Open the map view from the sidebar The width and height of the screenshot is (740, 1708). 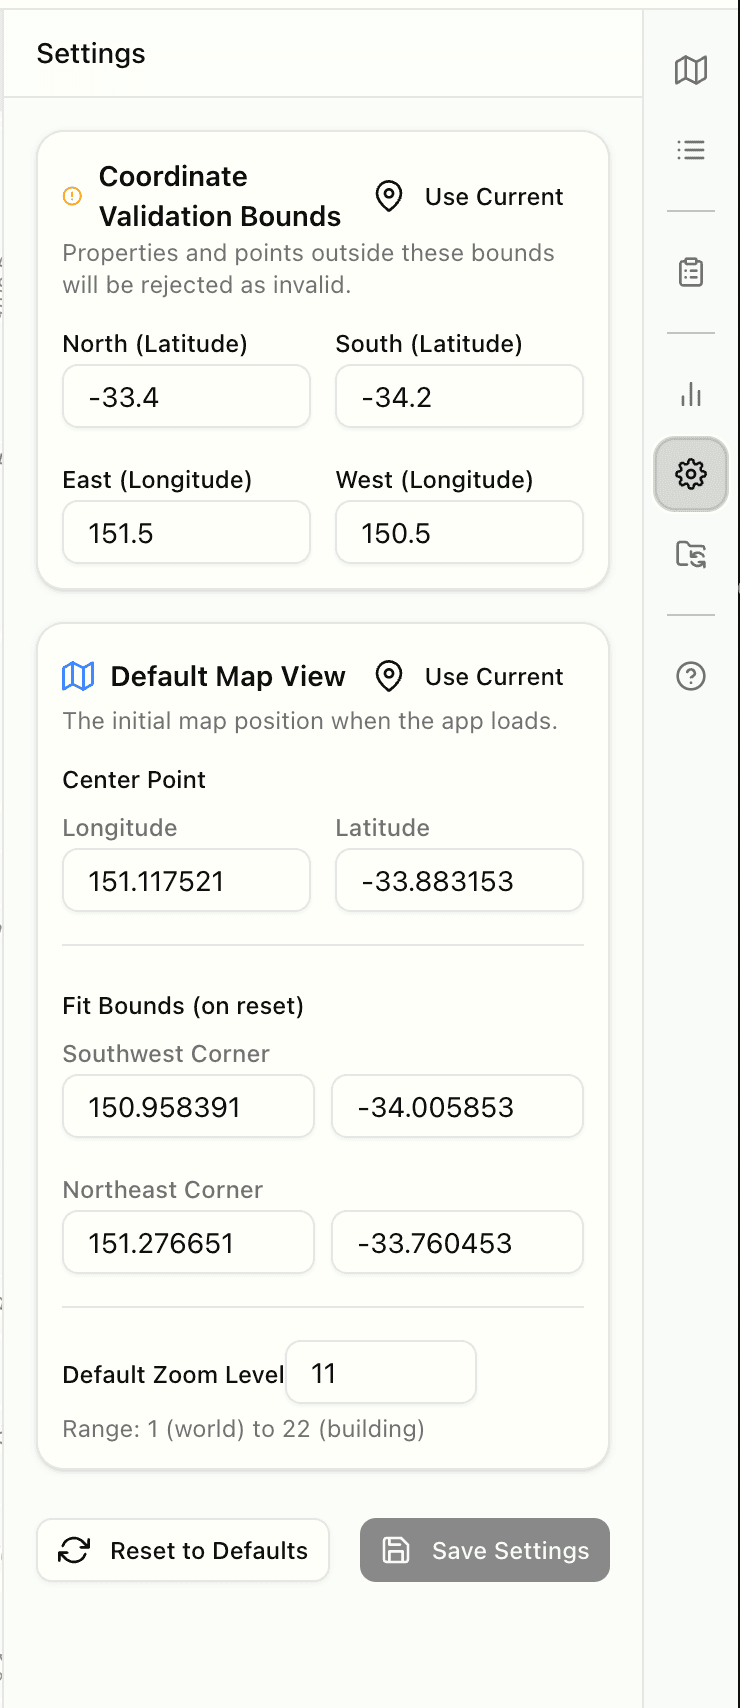pyautogui.click(x=690, y=70)
